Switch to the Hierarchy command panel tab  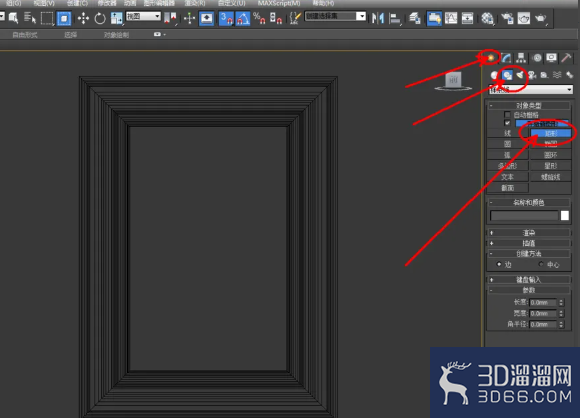[x=521, y=58]
